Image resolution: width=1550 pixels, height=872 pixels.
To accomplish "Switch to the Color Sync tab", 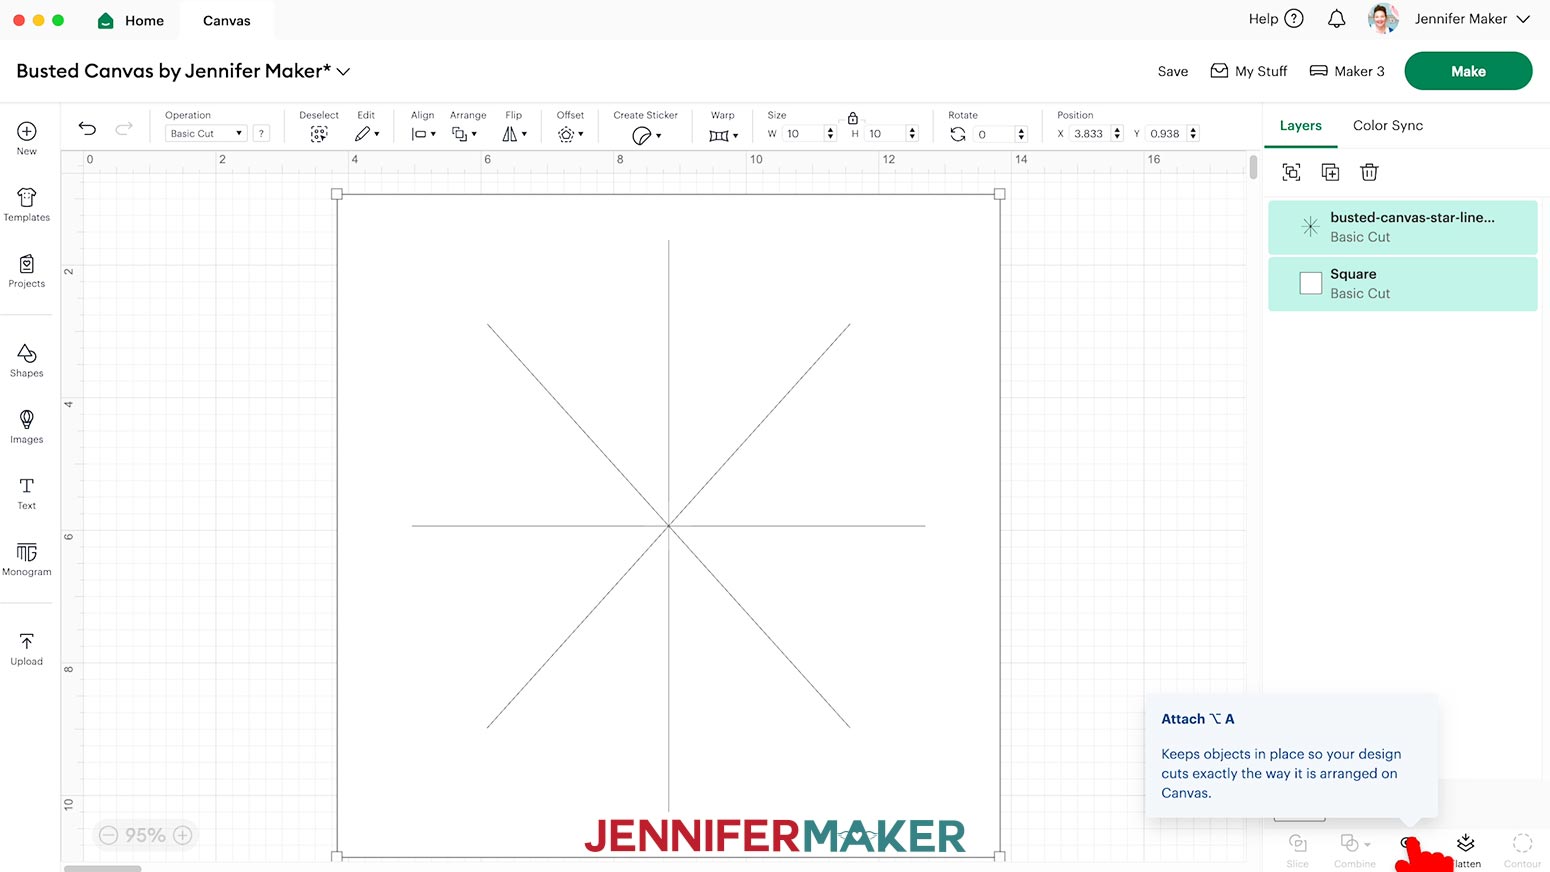I will (1388, 126).
